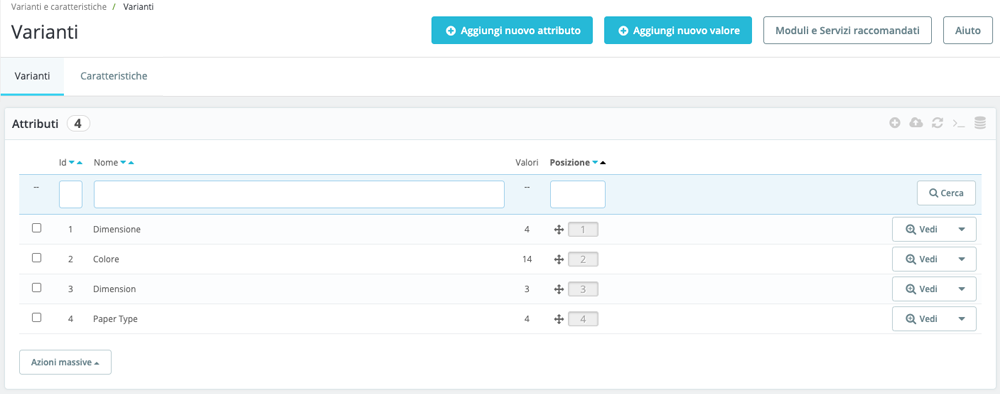Click Aggiungi nuovo valore button
The image size is (1000, 394).
click(678, 31)
